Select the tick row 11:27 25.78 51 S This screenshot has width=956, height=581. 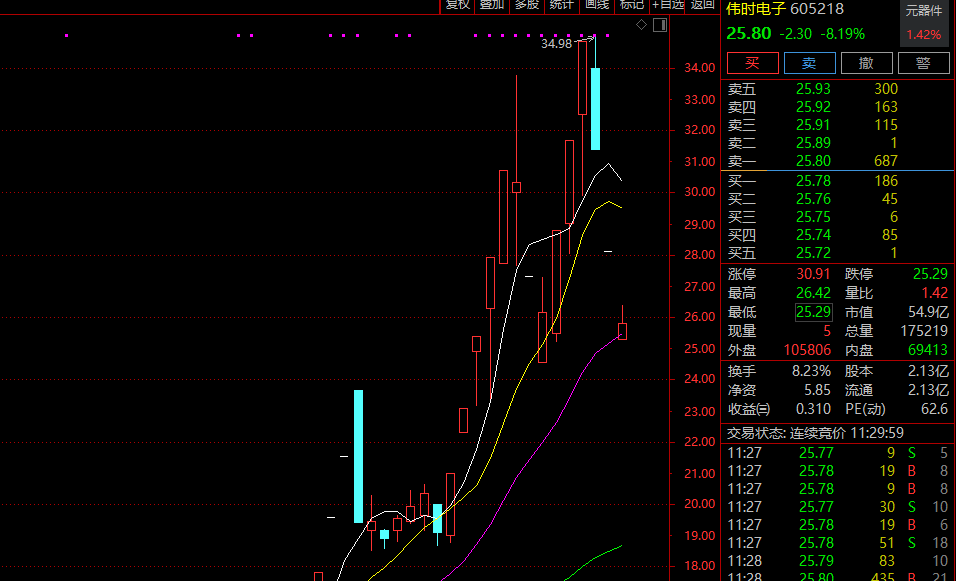[x=838, y=543]
